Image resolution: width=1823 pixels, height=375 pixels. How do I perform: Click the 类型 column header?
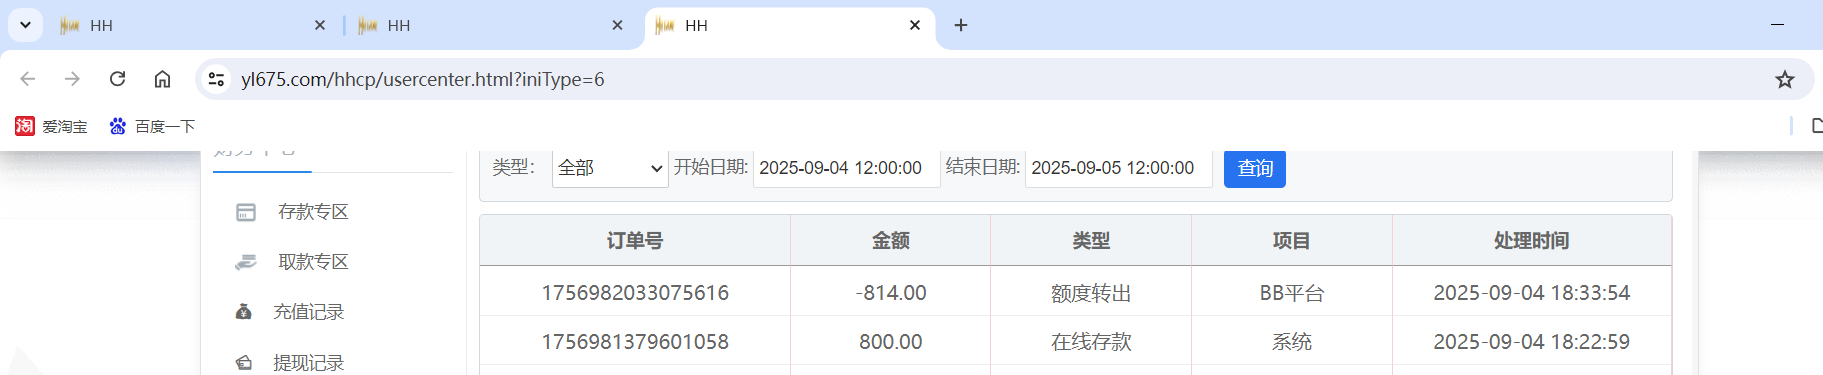1091,241
